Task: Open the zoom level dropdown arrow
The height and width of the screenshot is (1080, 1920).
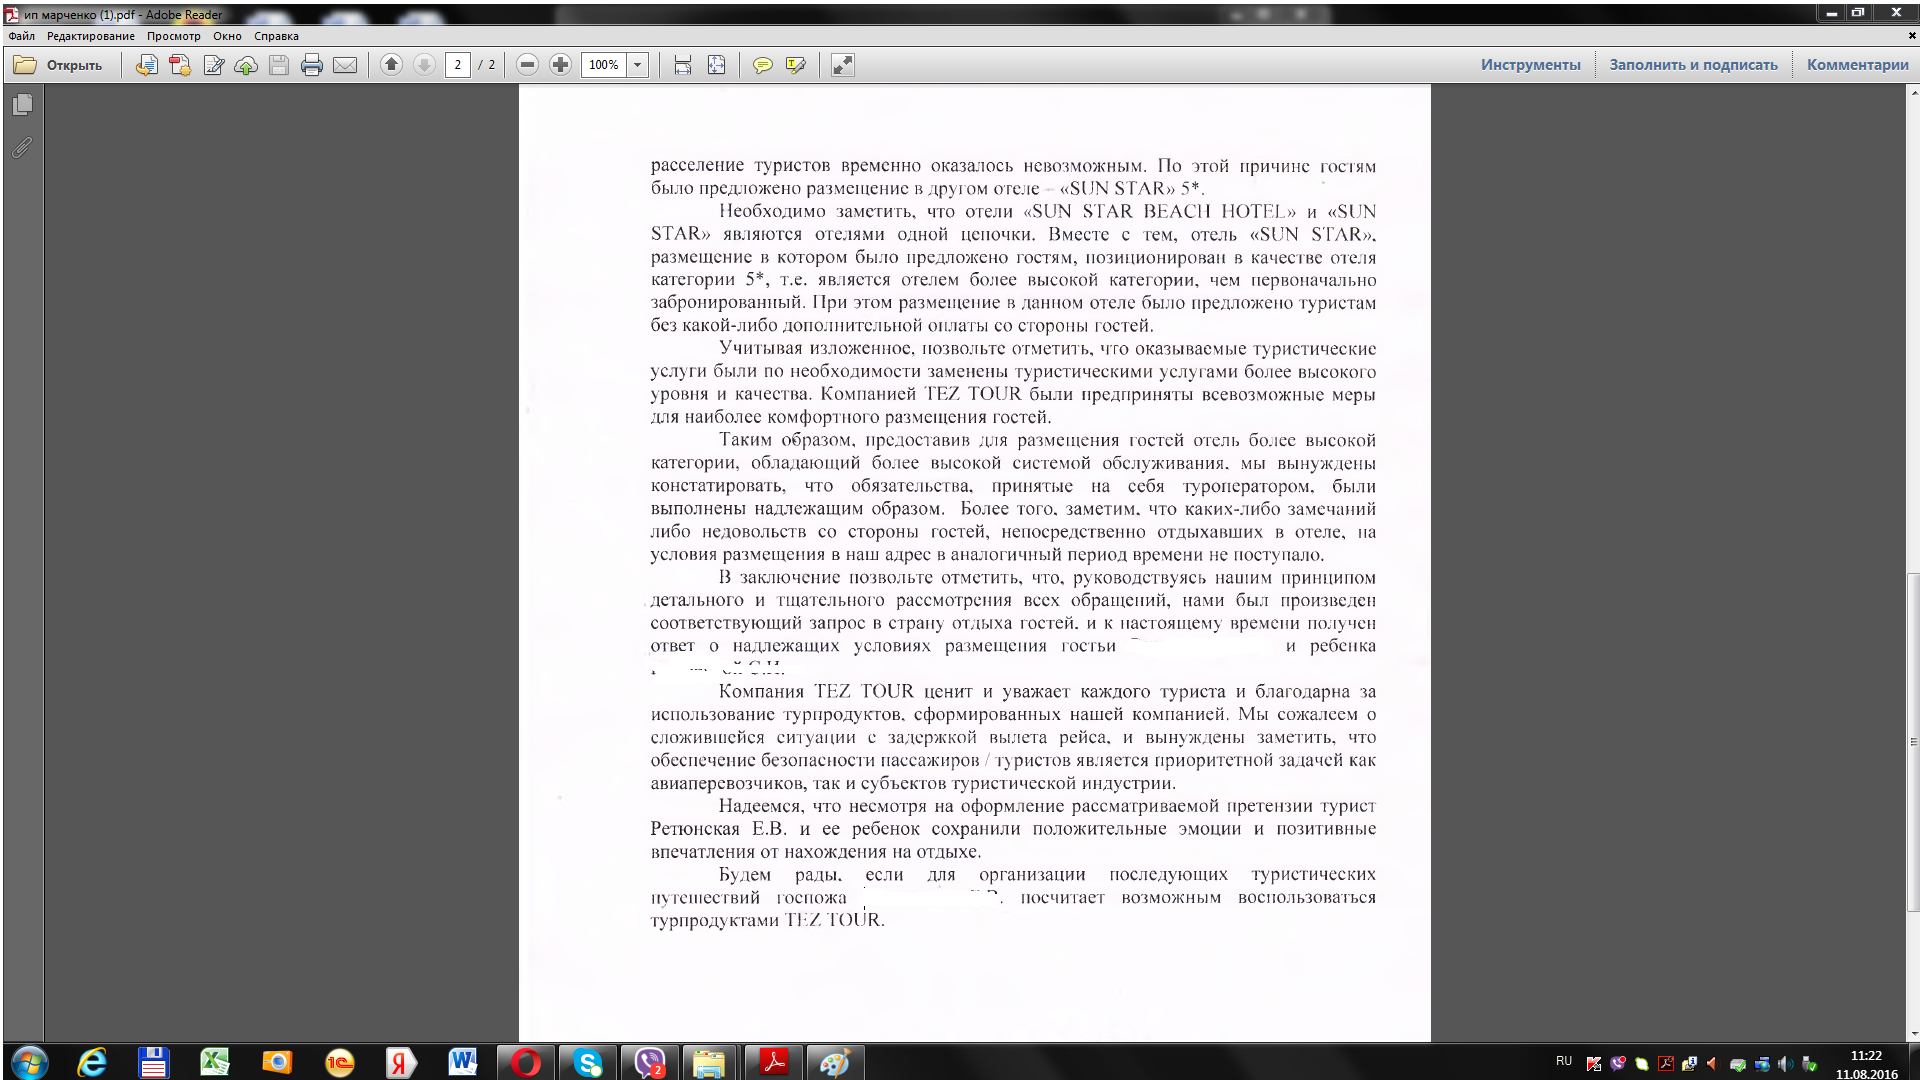Action: coord(637,65)
